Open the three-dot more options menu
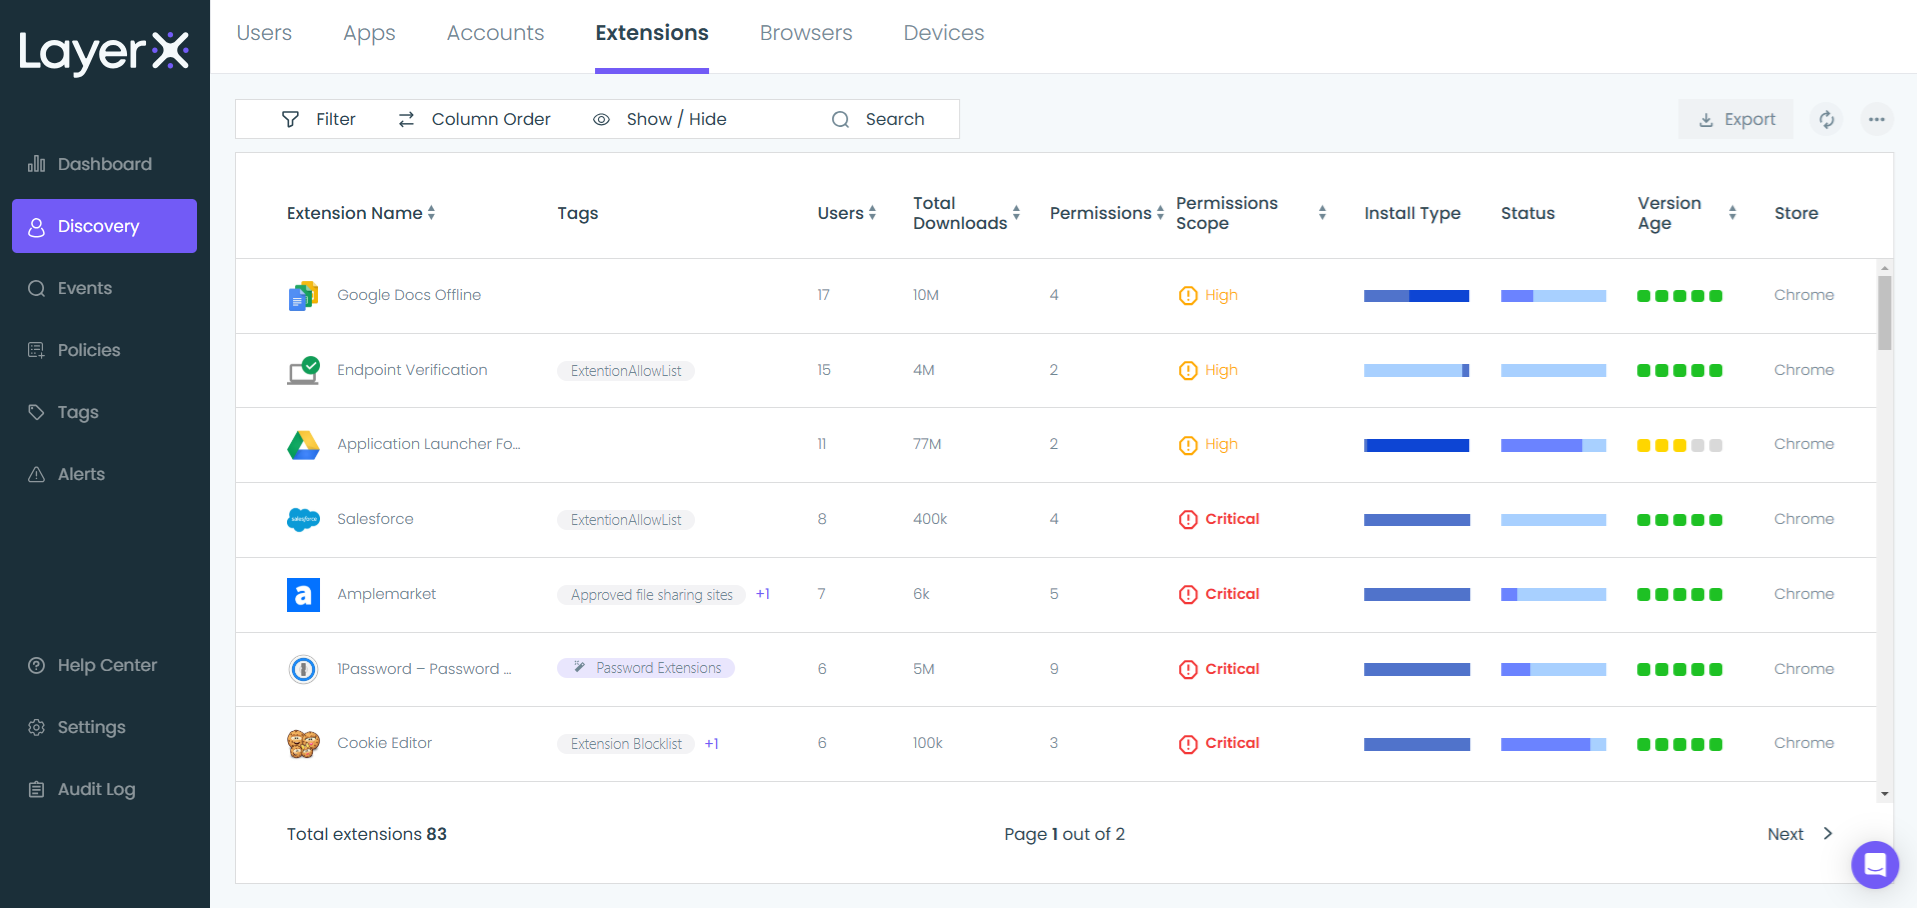Screen dimensions: 1917x908 coord(1877,119)
